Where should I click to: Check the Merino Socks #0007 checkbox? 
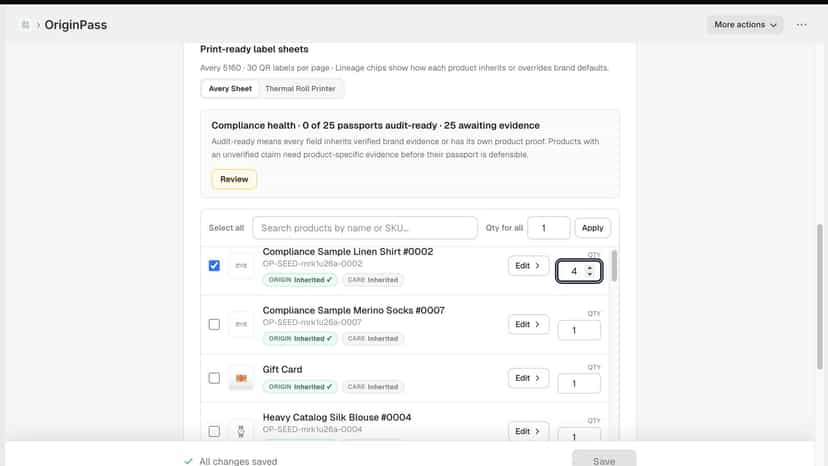[214, 324]
